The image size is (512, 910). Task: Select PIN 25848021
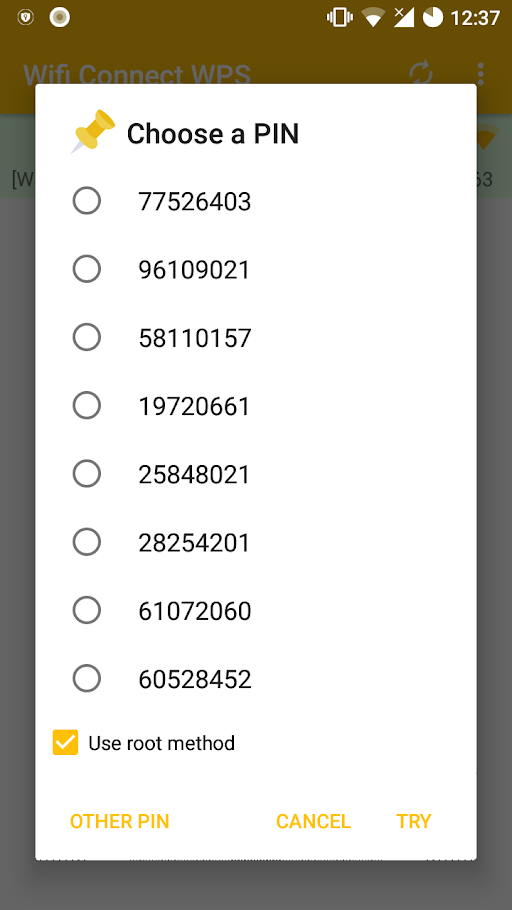[x=86, y=474]
